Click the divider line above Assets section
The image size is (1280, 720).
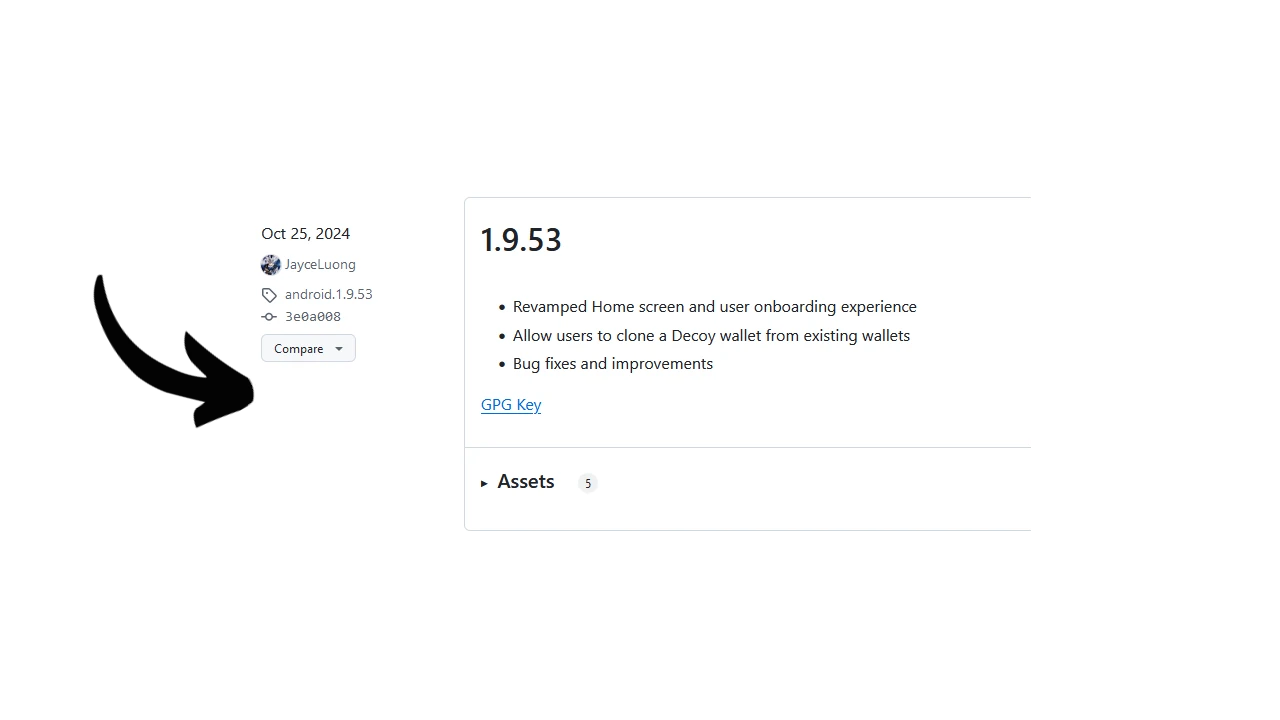[748, 448]
